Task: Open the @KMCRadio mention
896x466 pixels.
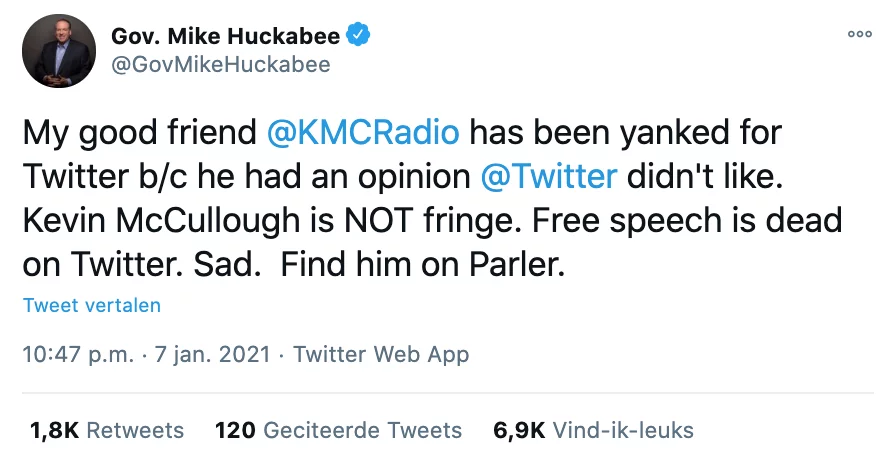Action: tap(364, 133)
